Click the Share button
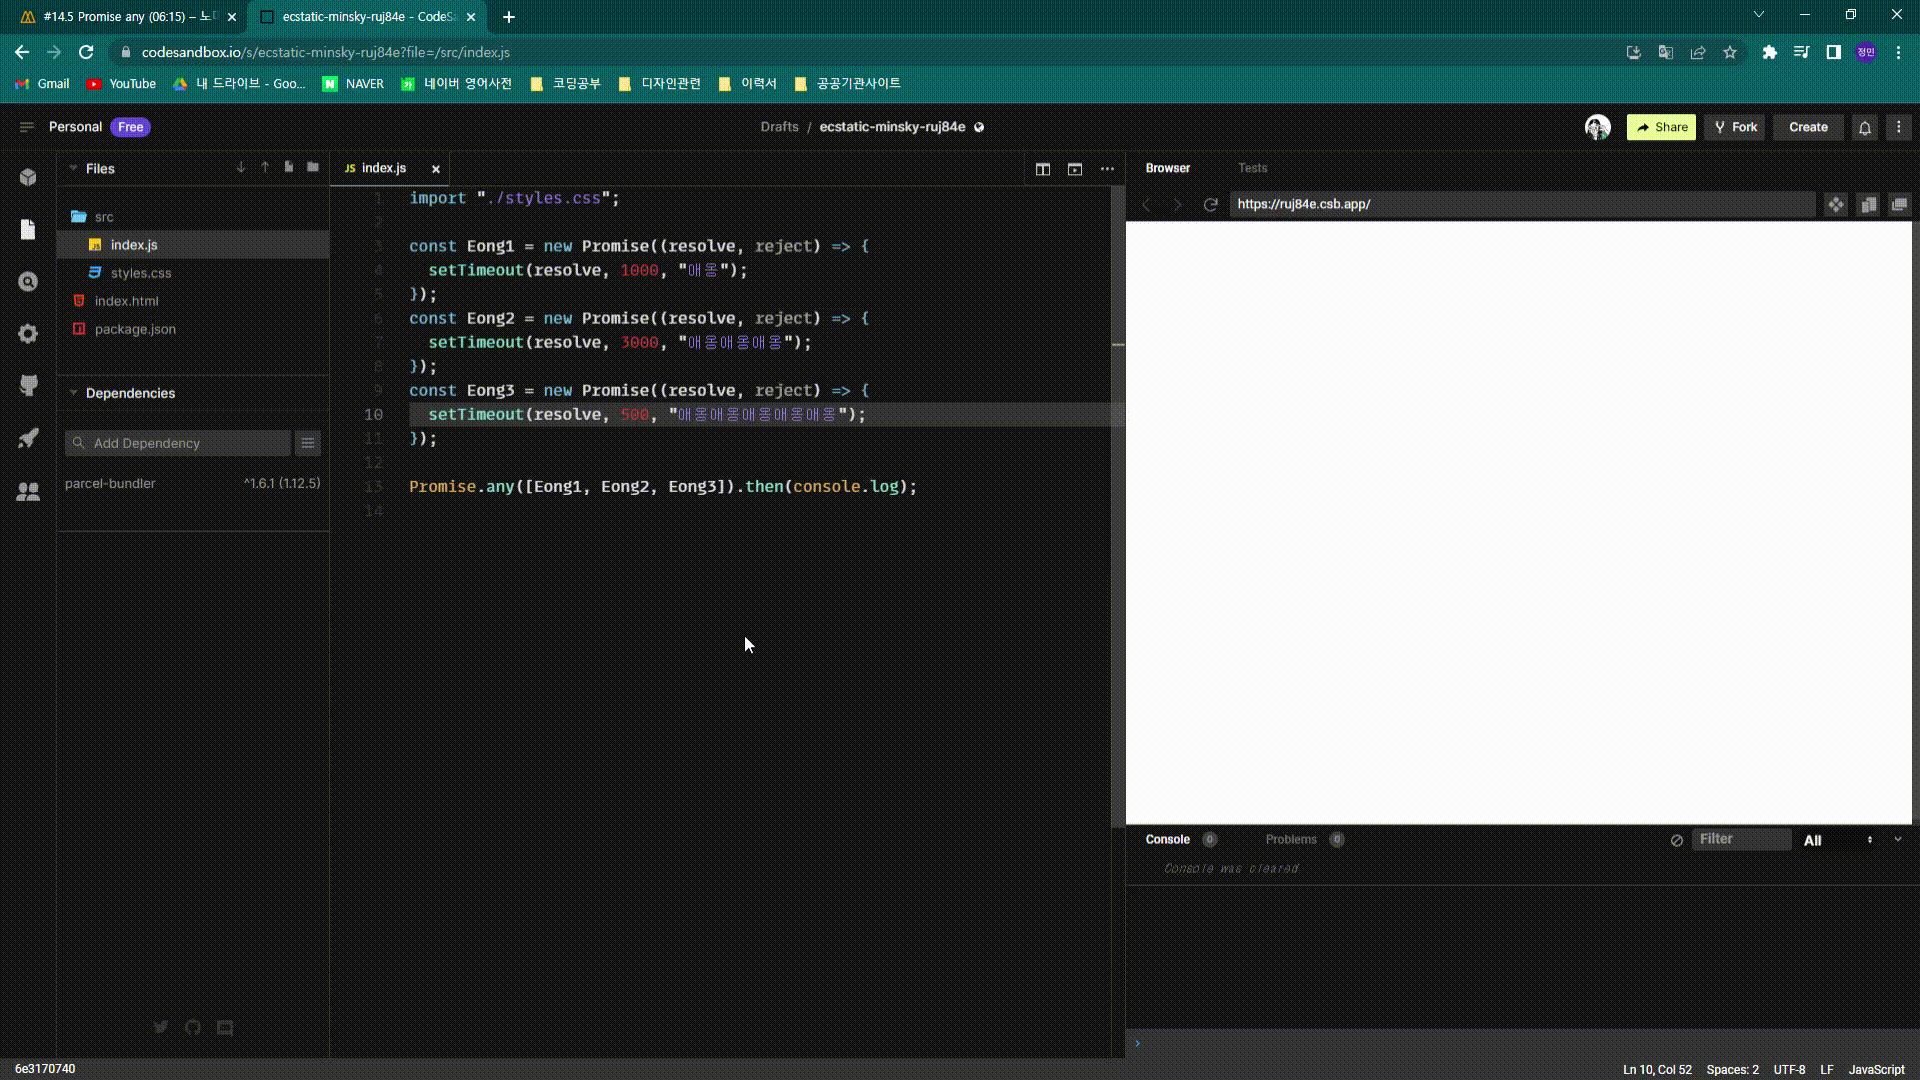 [1661, 127]
